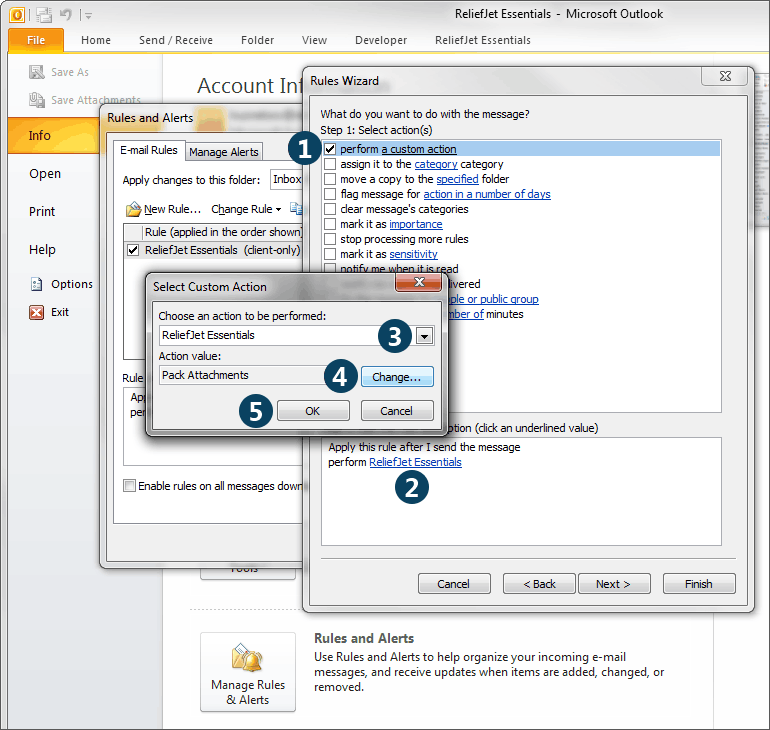
Task: Click the Manage Rules & Alerts bell icon
Action: tap(248, 657)
